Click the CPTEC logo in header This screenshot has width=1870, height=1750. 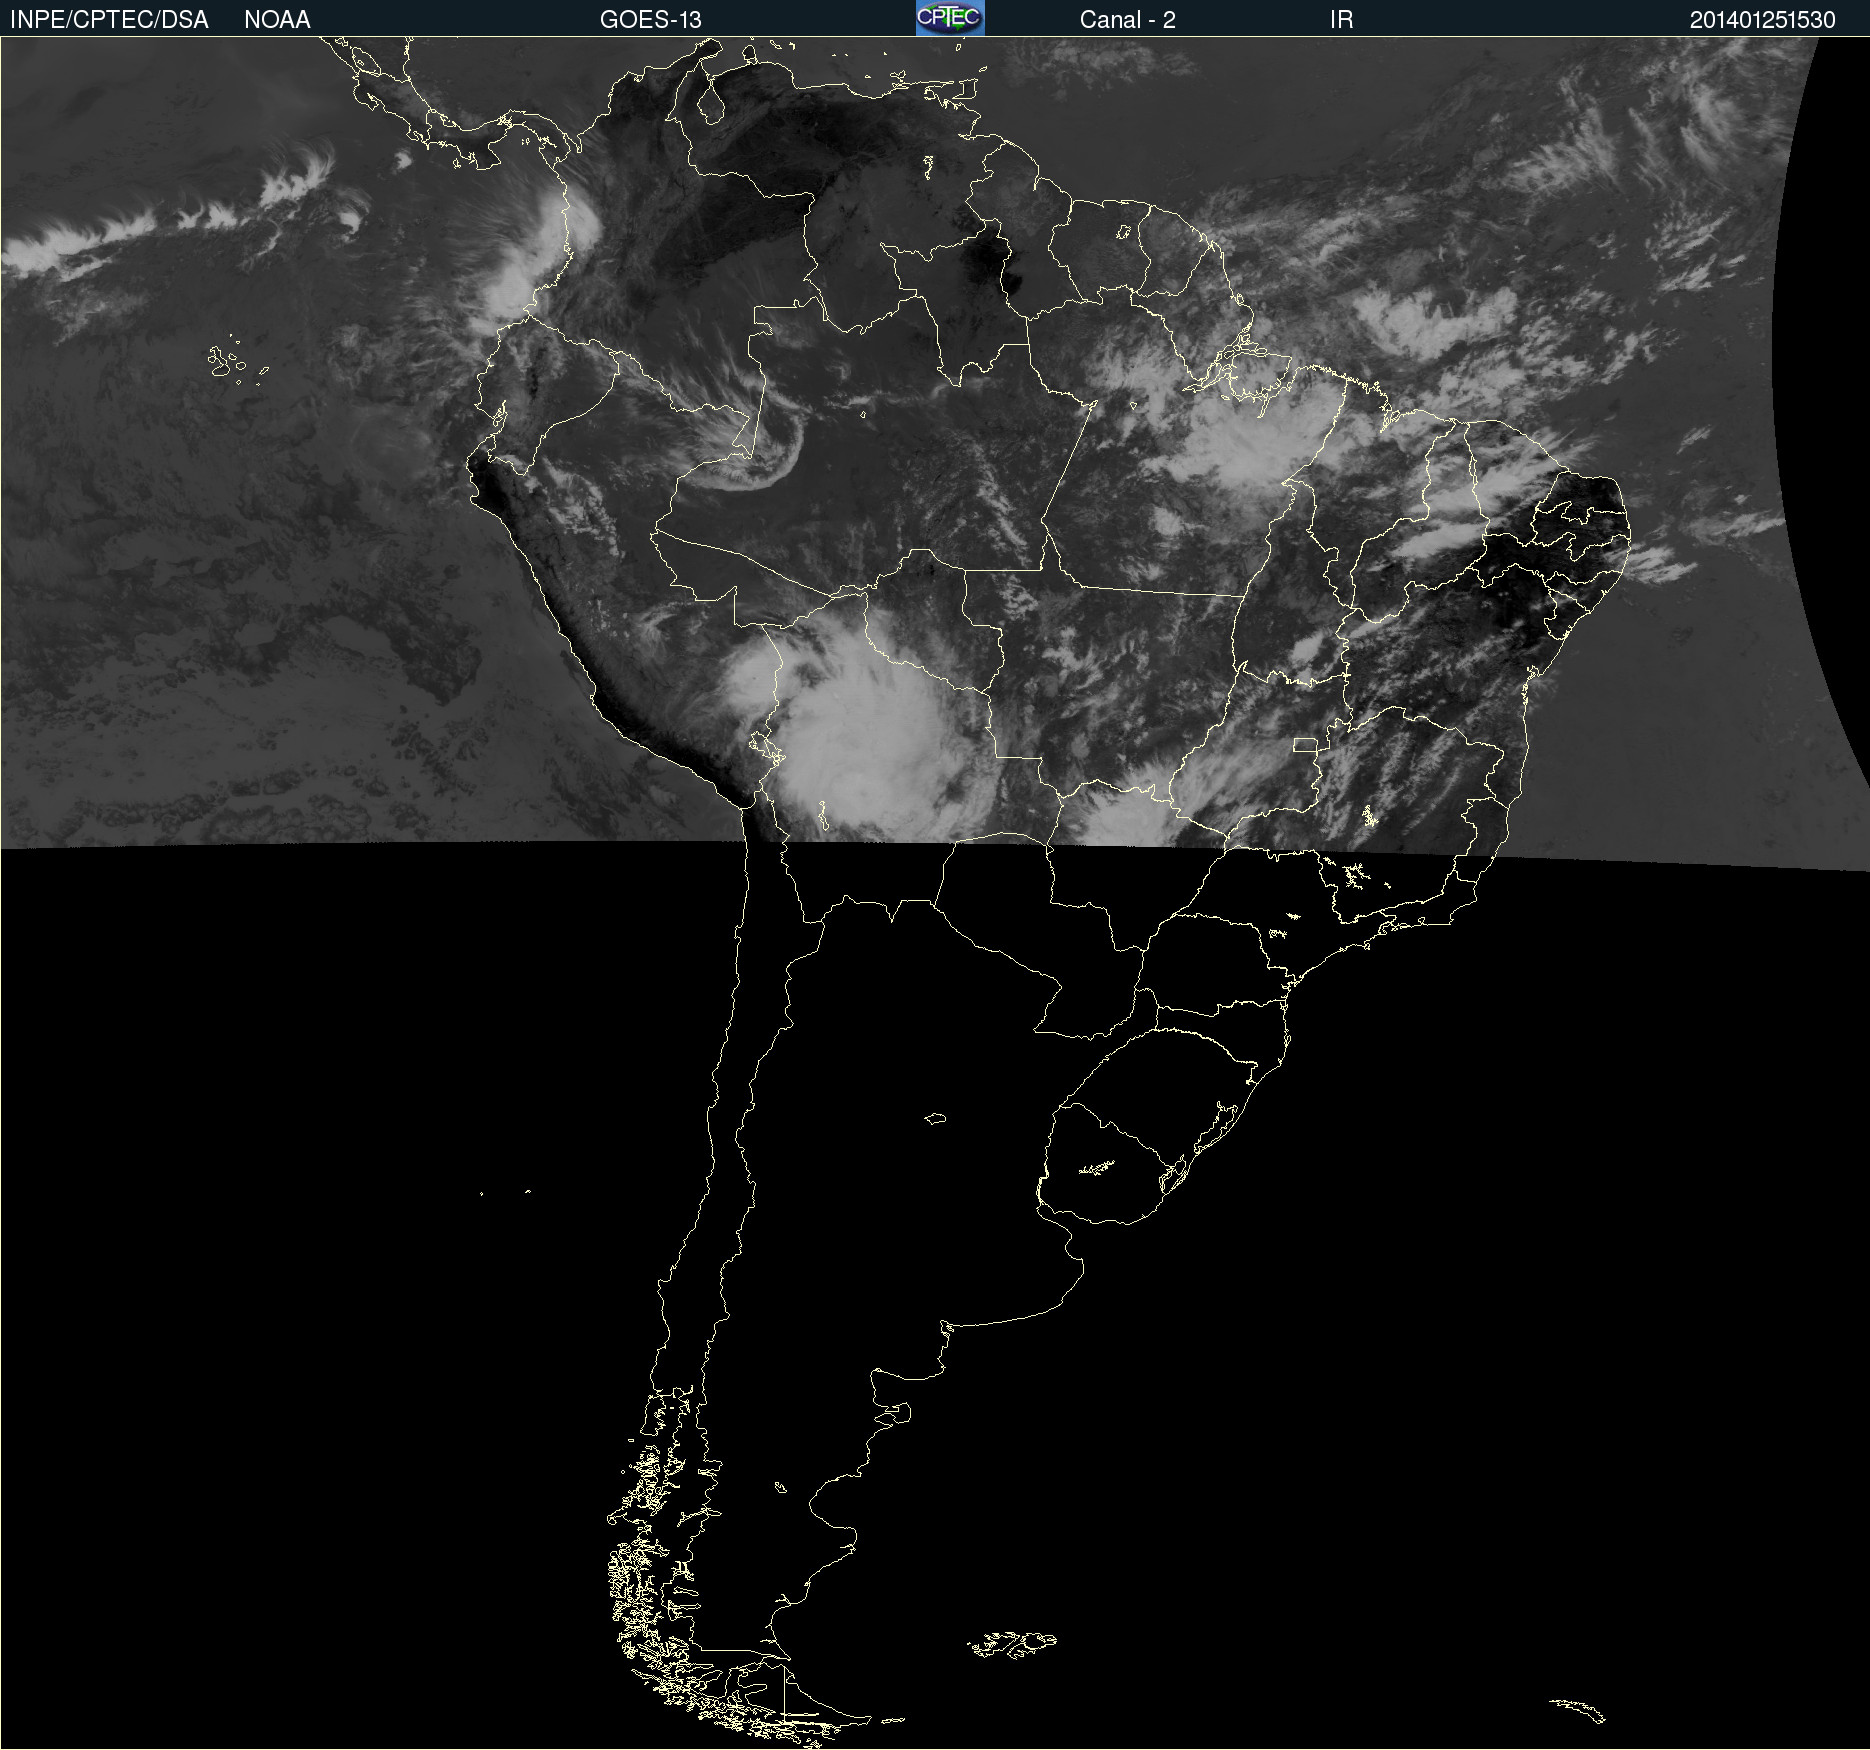click(950, 18)
